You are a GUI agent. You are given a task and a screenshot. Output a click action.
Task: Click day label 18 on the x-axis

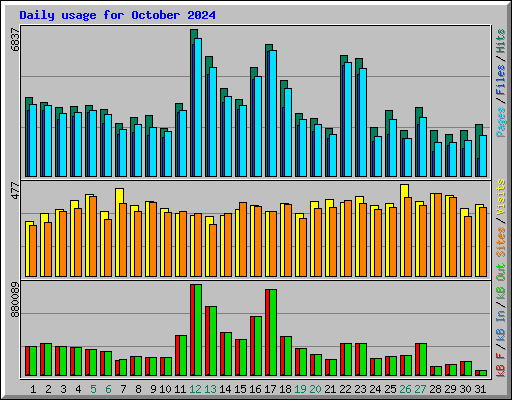(x=285, y=389)
